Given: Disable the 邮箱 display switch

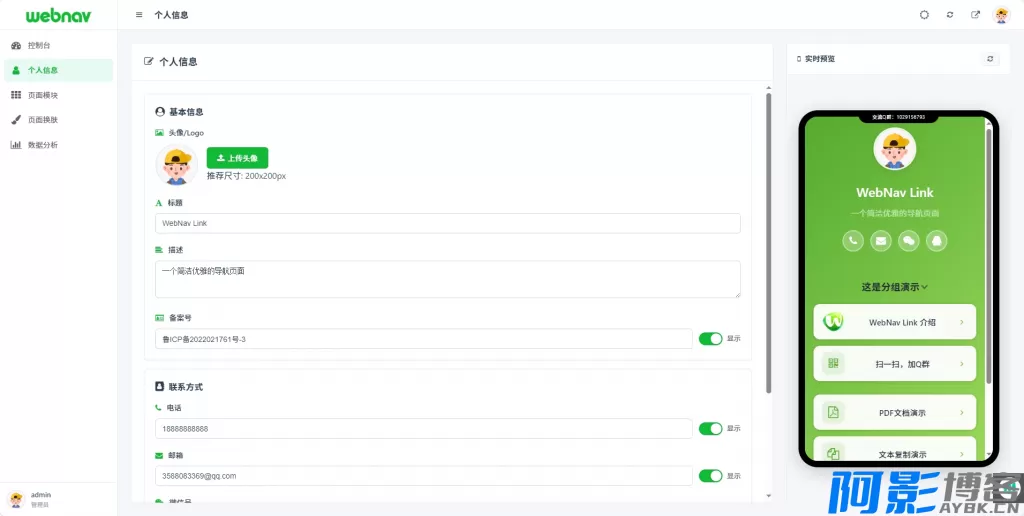Looking at the screenshot, I should pyautogui.click(x=710, y=476).
